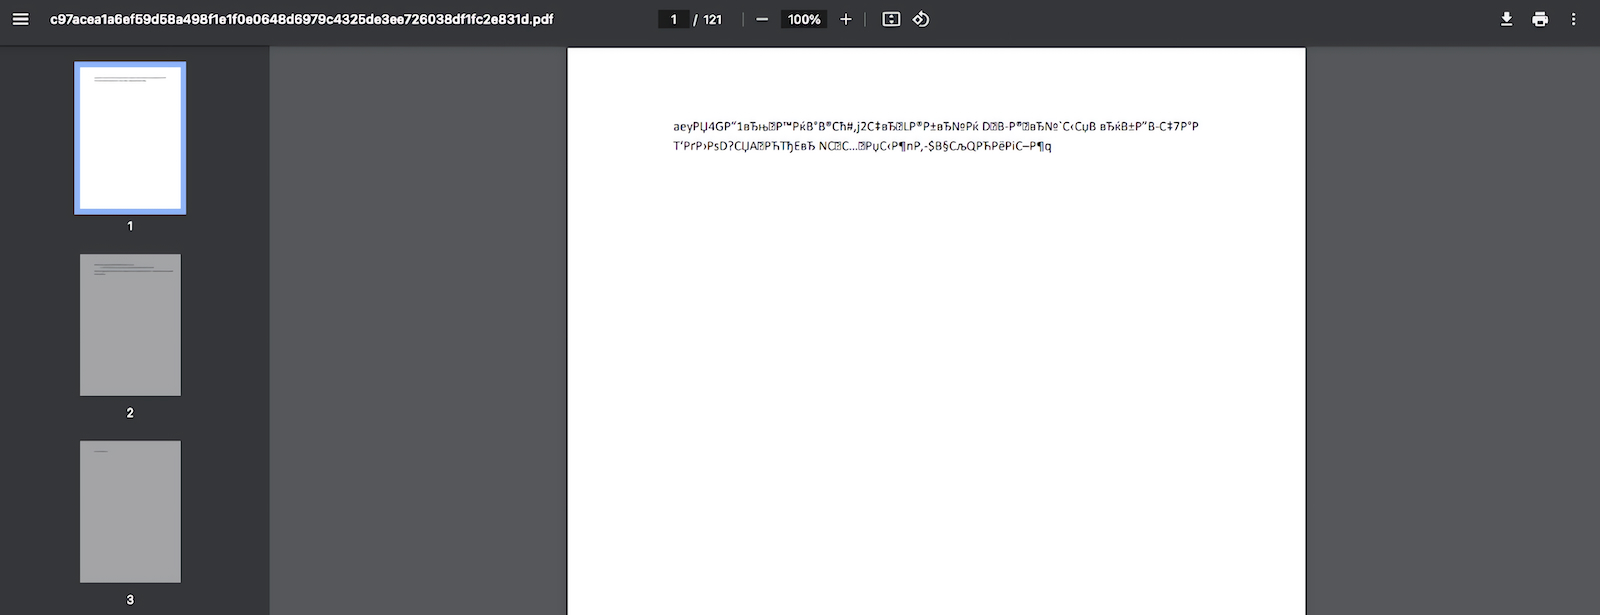Screen dimensions: 1600x615
Task: Click the fit to page icon
Action: 891,19
